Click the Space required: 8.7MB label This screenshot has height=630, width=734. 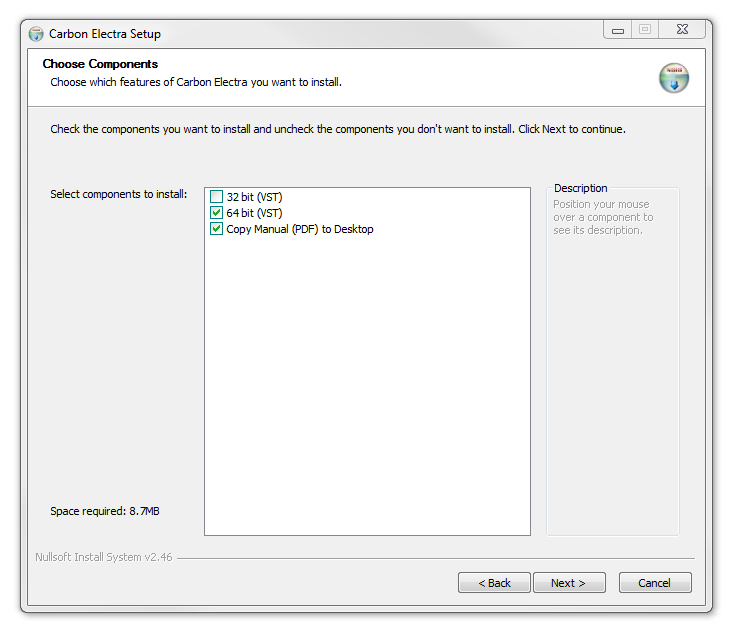105,511
